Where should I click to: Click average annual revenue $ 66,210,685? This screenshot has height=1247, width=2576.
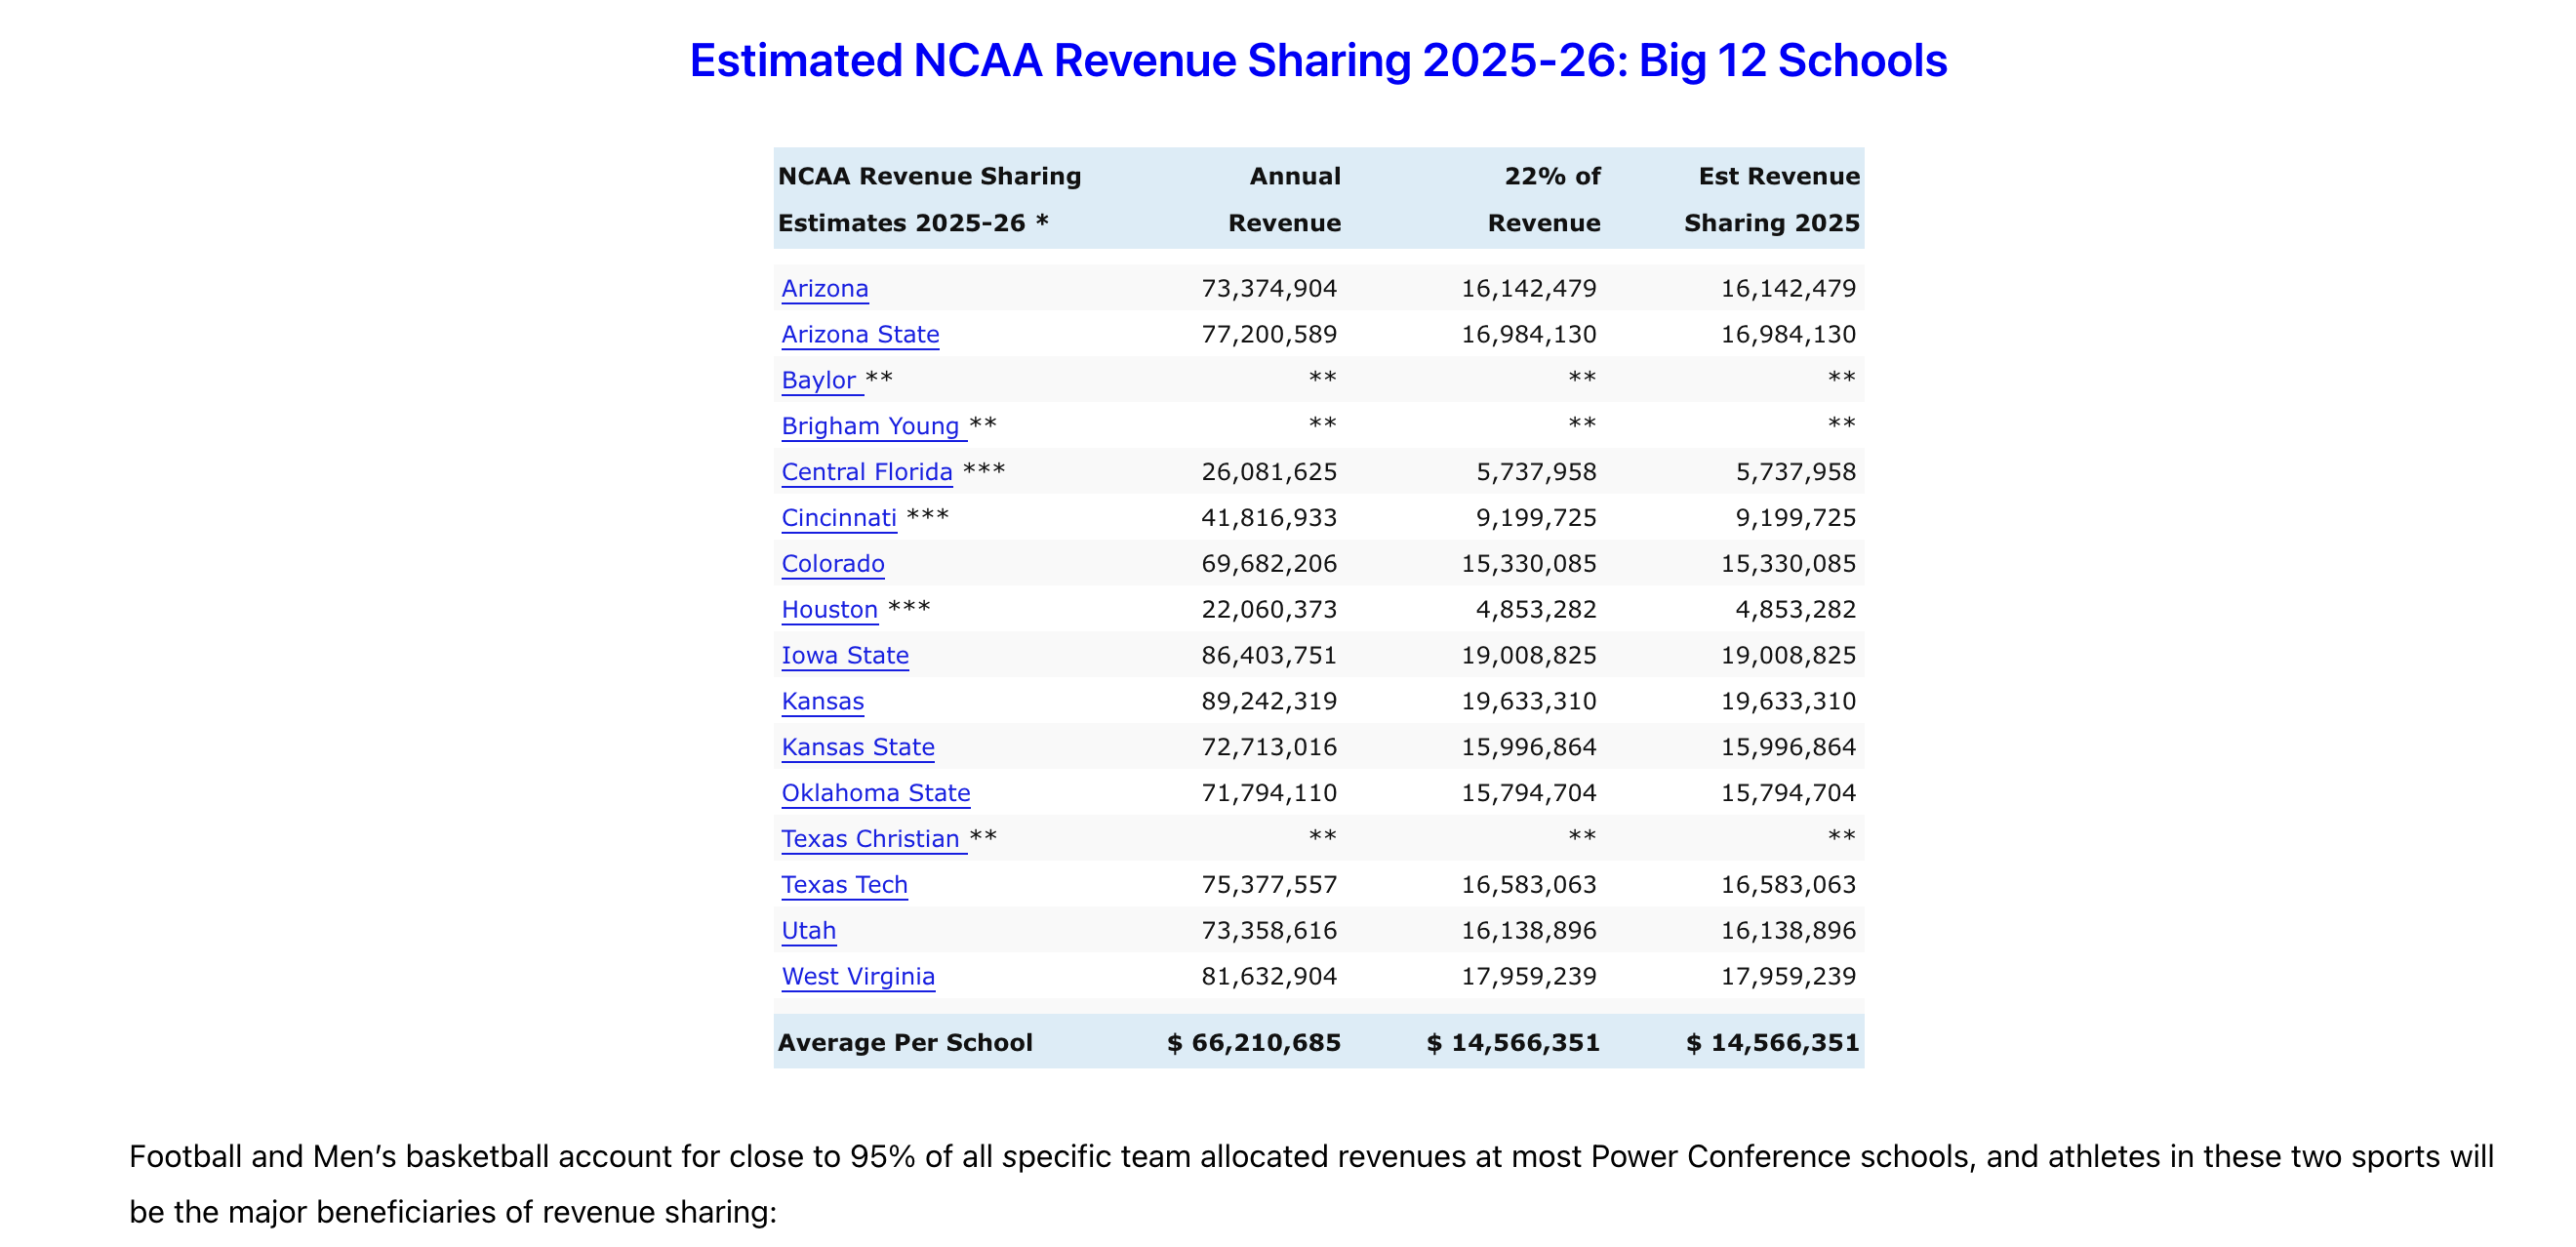[x=1254, y=1044]
